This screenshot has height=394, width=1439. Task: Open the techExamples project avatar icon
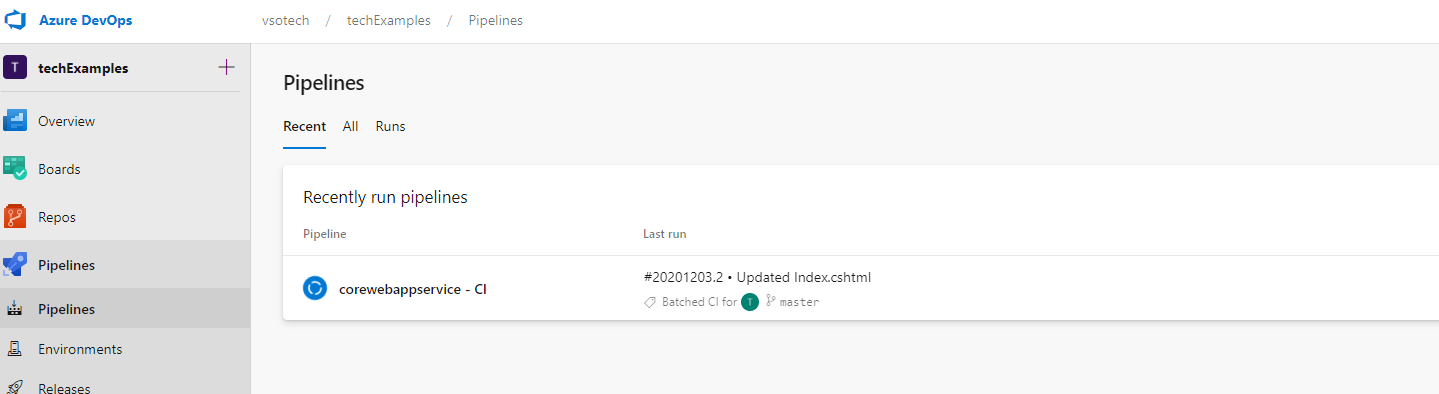[x=15, y=68]
